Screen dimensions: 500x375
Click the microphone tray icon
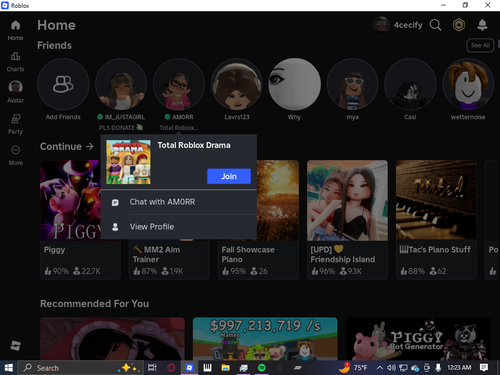438,368
